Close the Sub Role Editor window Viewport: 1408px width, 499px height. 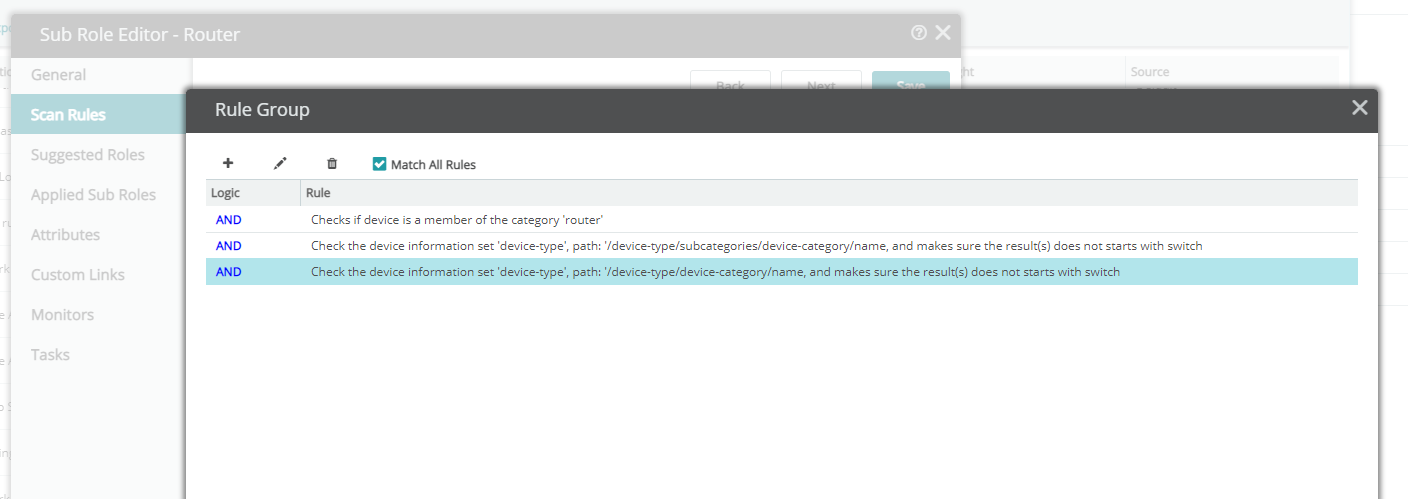942,33
